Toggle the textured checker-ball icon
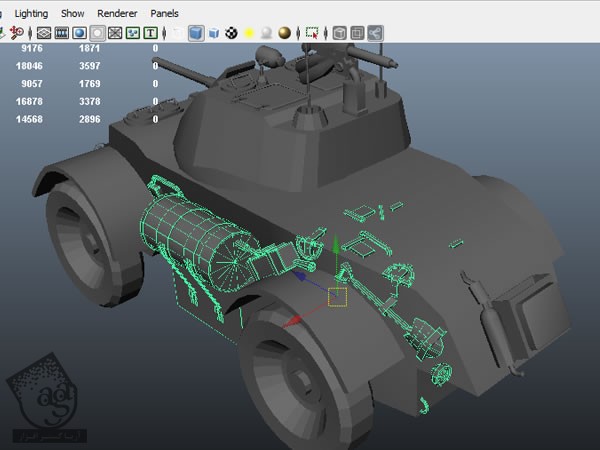 [231, 33]
